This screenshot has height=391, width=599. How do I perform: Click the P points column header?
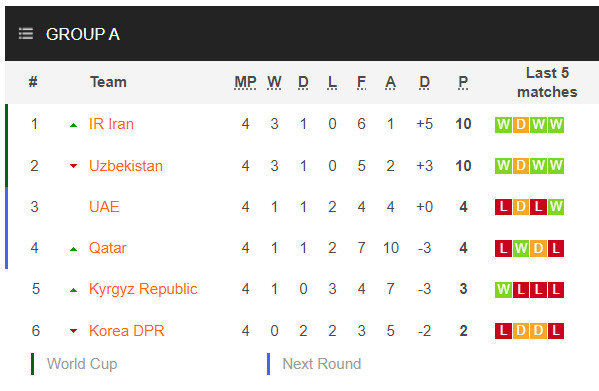[x=463, y=82]
